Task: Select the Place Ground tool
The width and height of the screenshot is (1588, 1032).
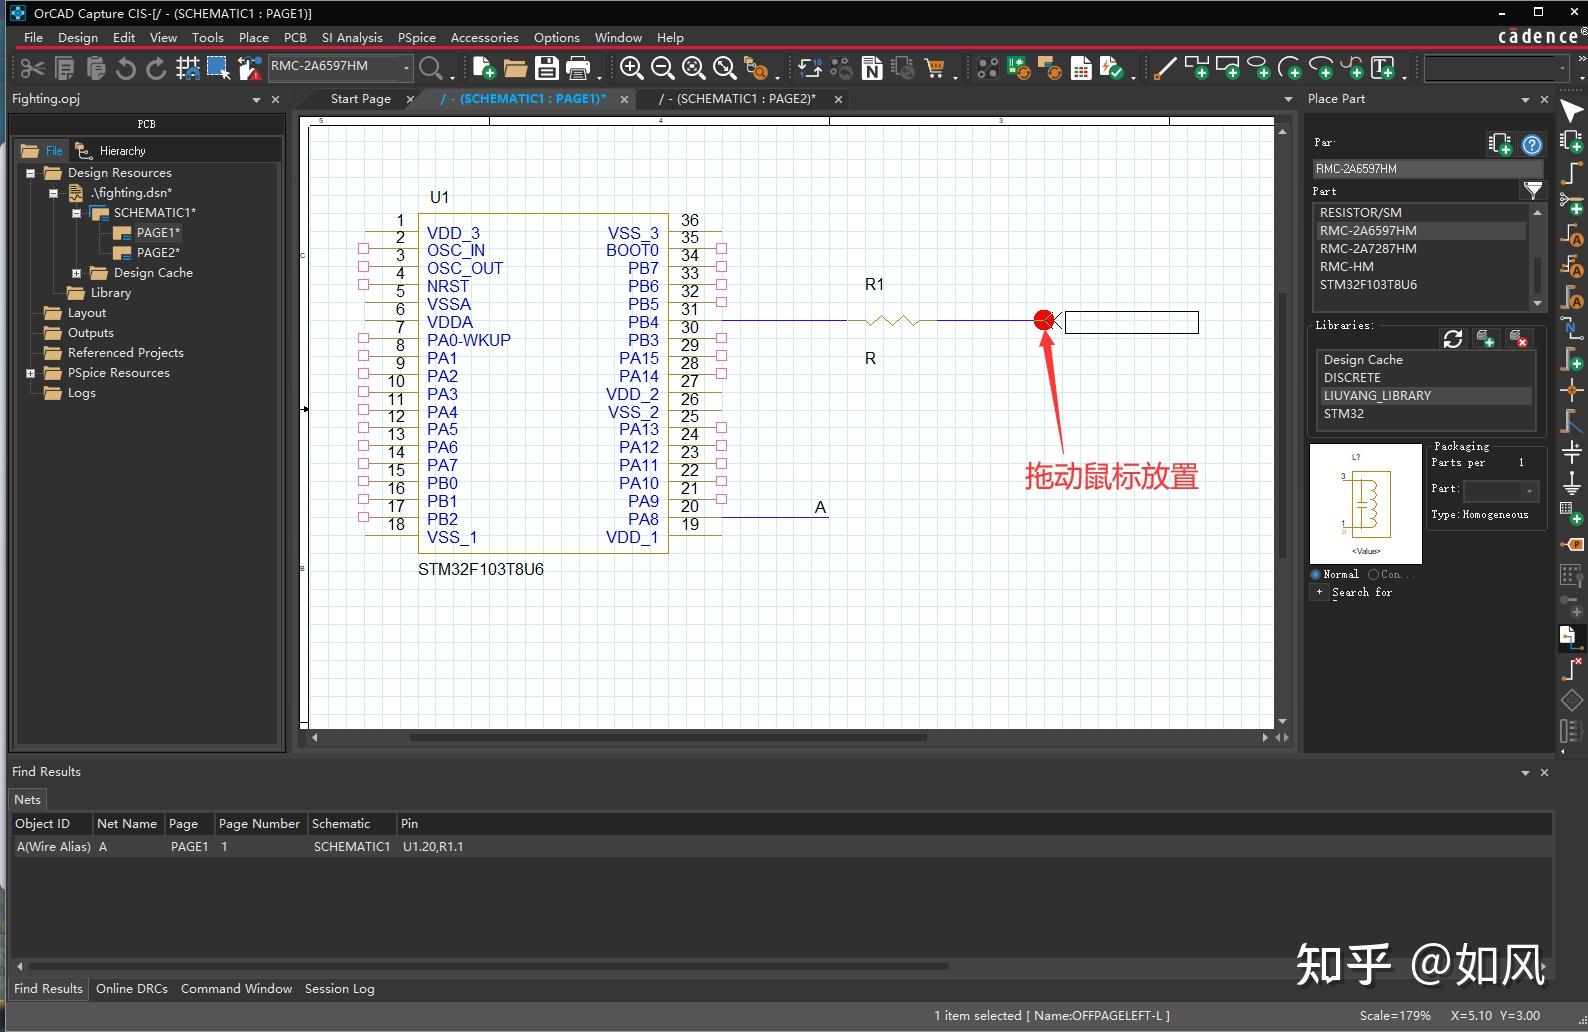Action: tap(1571, 484)
